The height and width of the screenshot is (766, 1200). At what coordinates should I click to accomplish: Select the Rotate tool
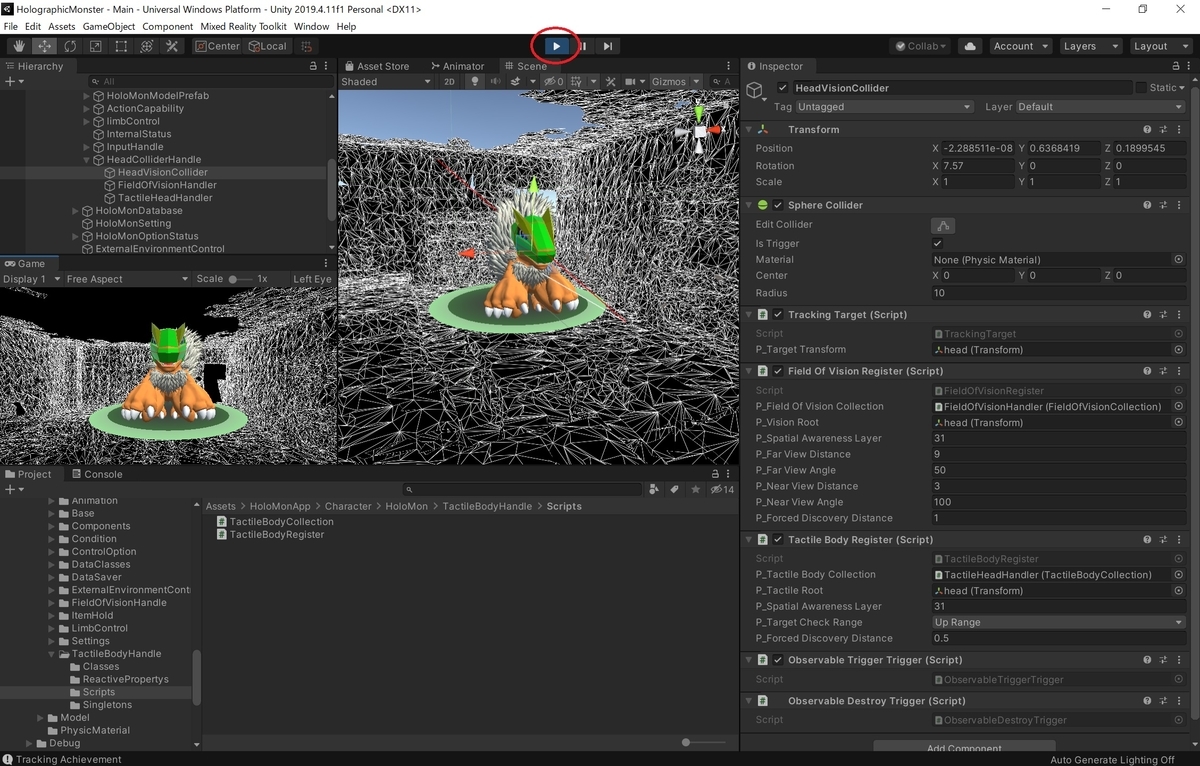[x=70, y=46]
